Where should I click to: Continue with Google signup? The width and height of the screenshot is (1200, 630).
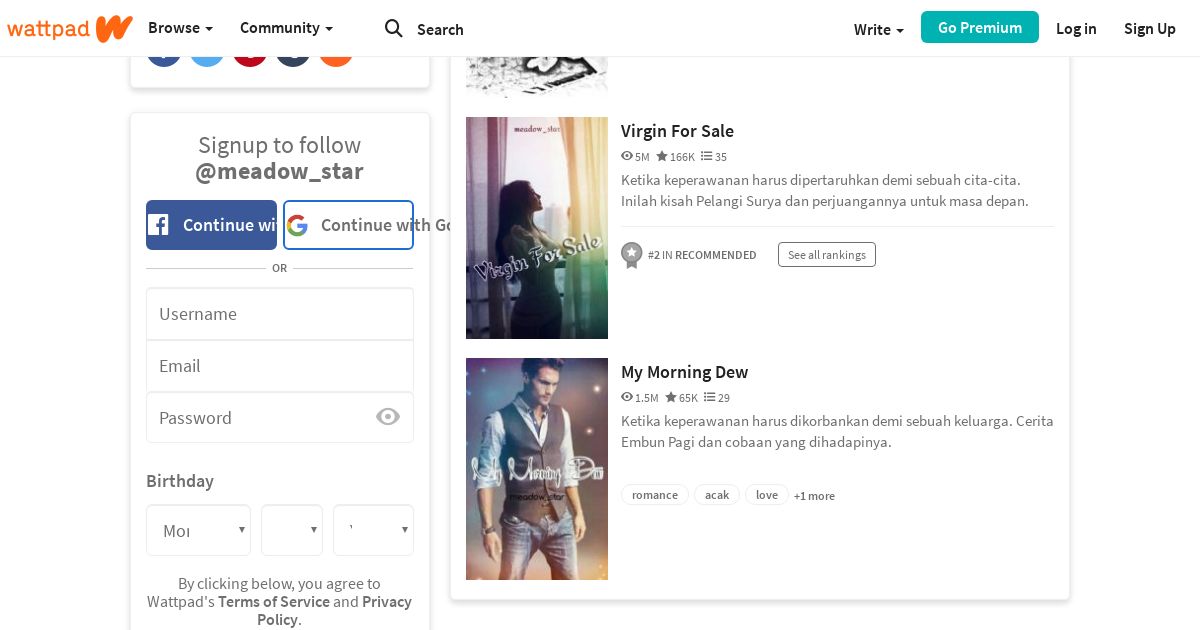click(348, 225)
